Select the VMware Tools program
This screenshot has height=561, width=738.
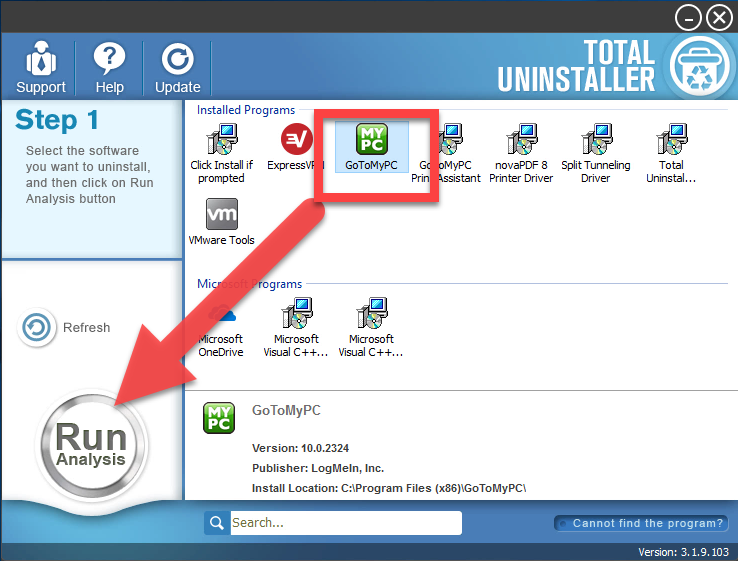pyautogui.click(x=221, y=222)
